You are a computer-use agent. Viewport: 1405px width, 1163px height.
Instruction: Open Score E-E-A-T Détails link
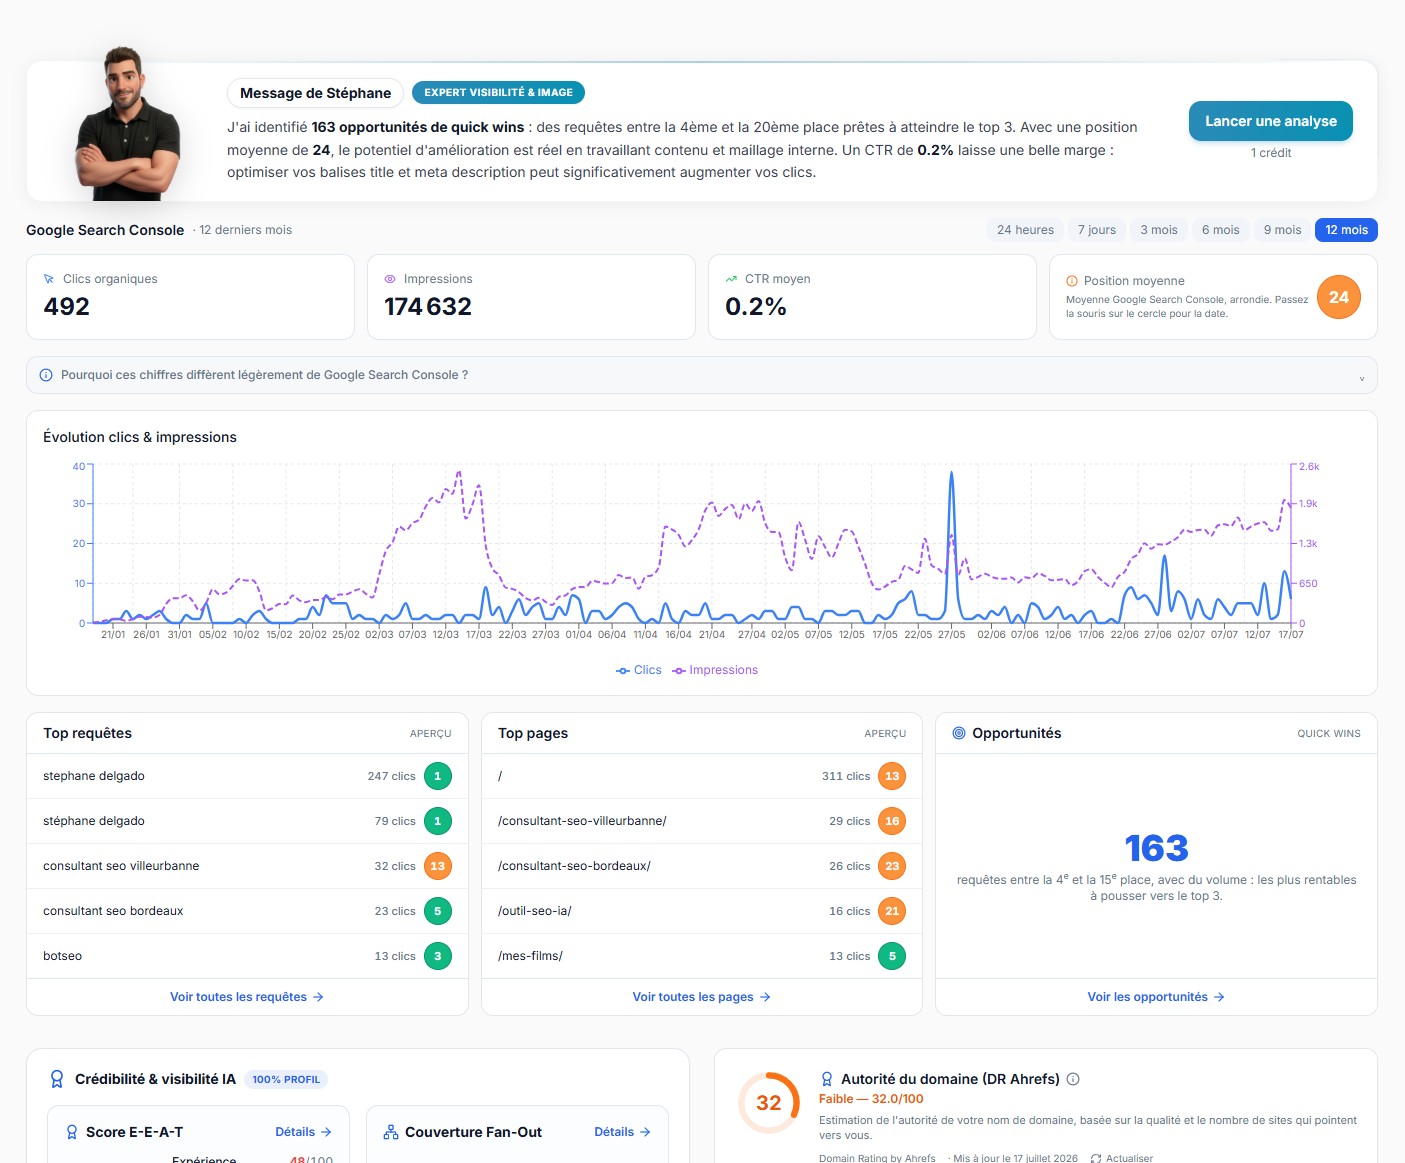(303, 1132)
